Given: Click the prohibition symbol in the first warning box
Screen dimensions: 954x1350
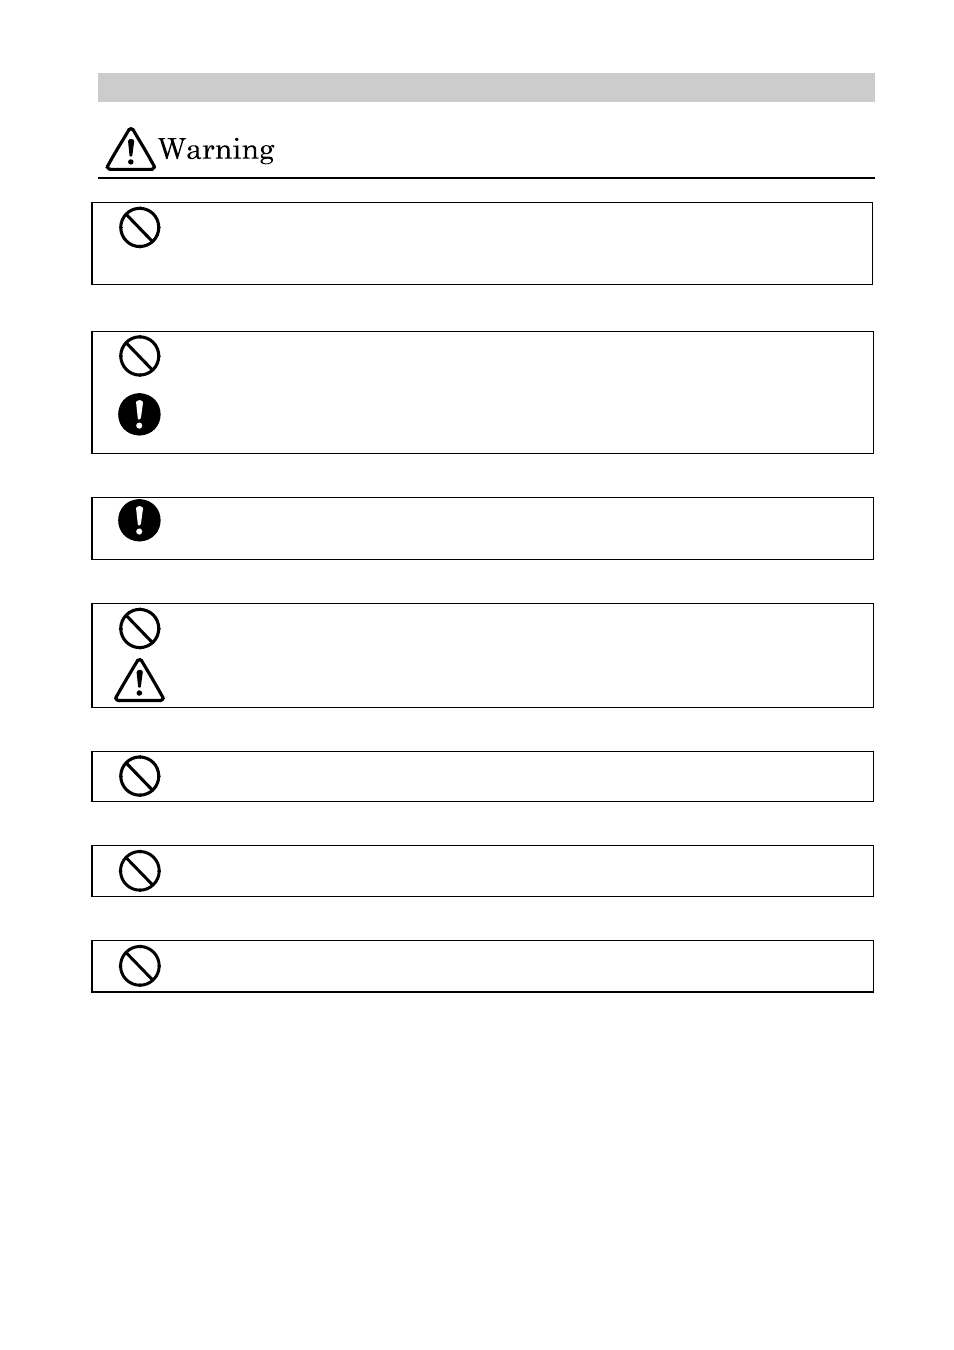Looking at the screenshot, I should (x=140, y=227).
